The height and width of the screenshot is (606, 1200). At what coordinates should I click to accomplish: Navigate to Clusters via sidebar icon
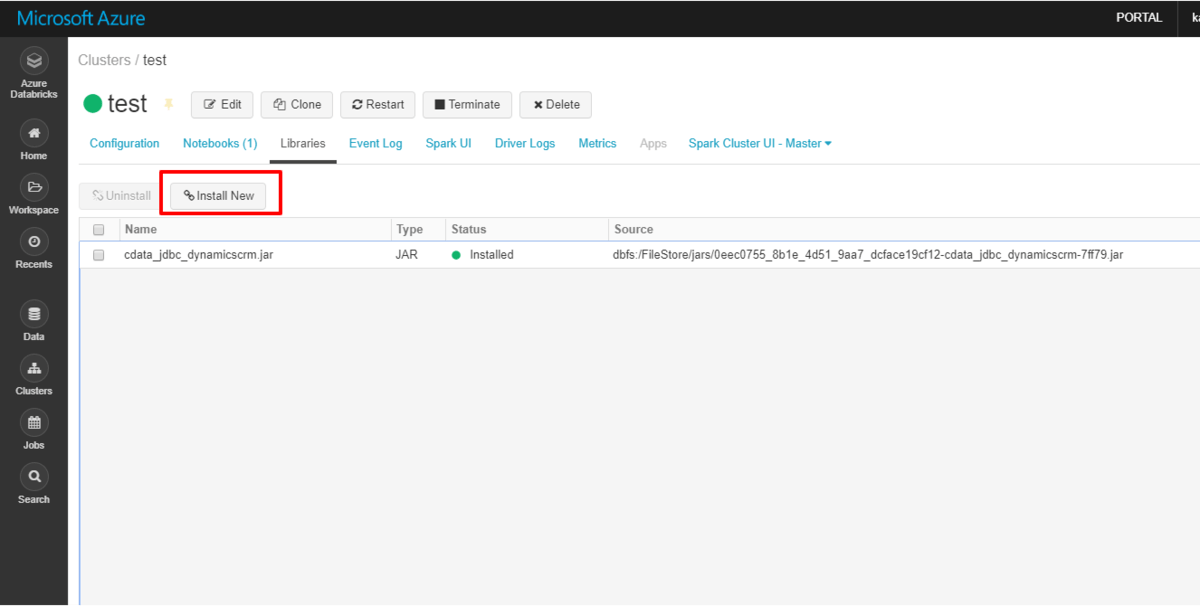(x=34, y=368)
